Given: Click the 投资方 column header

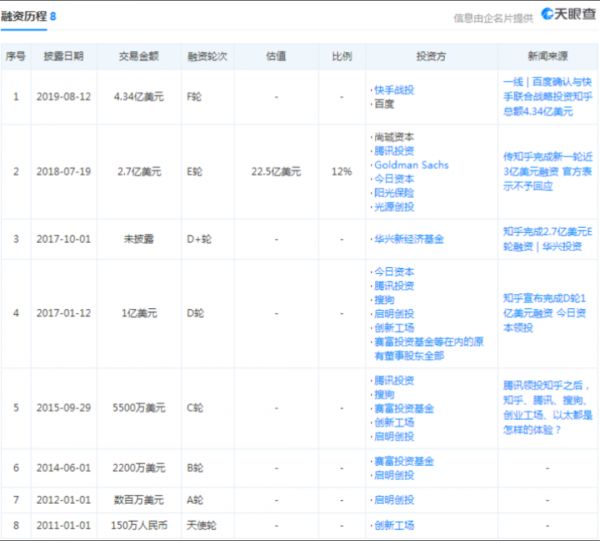Looking at the screenshot, I should click(x=433, y=56).
